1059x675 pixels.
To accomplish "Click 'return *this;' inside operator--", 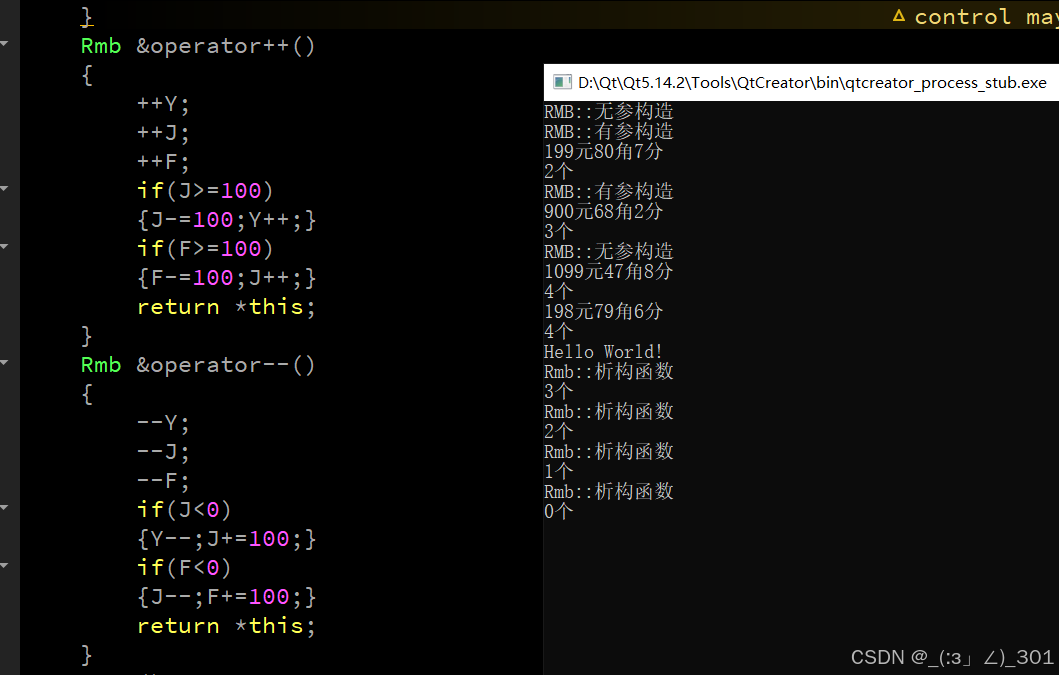I will pyautogui.click(x=226, y=626).
